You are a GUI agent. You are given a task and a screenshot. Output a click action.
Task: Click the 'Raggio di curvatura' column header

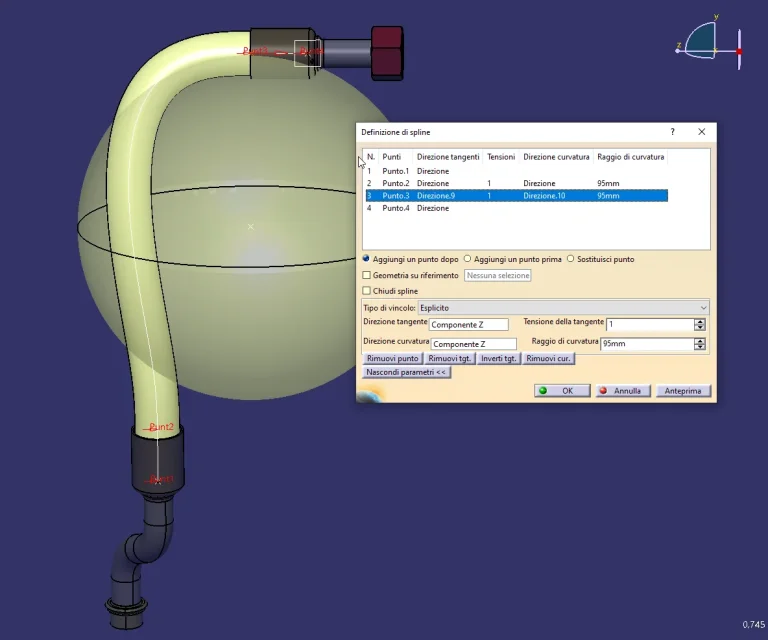(631, 157)
